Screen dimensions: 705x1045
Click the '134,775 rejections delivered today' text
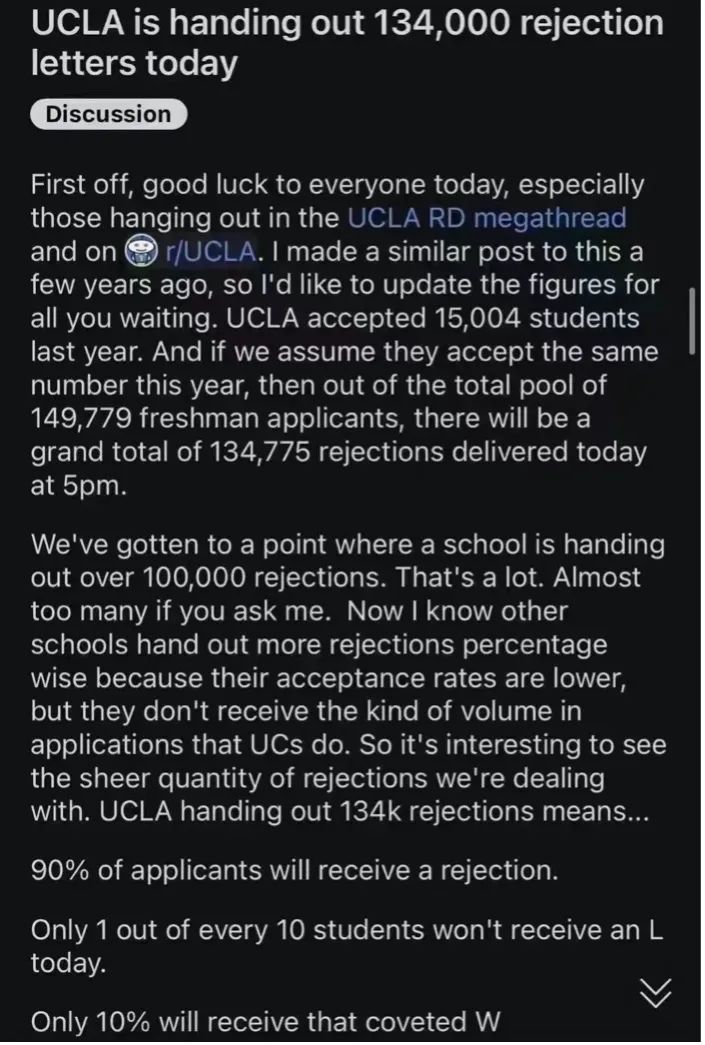428,451
